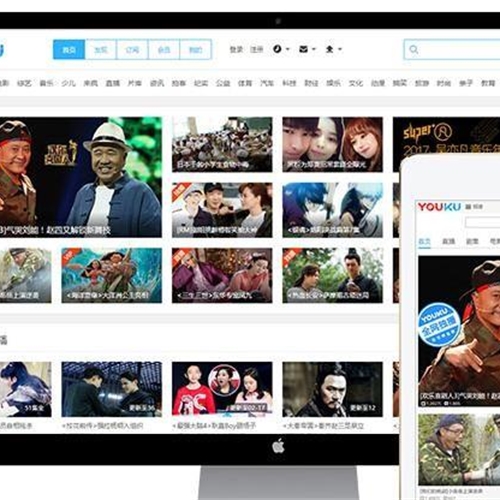Viewport: 500px width, 500px height.
Task: Open the watch history clock icon
Action: tap(277, 49)
